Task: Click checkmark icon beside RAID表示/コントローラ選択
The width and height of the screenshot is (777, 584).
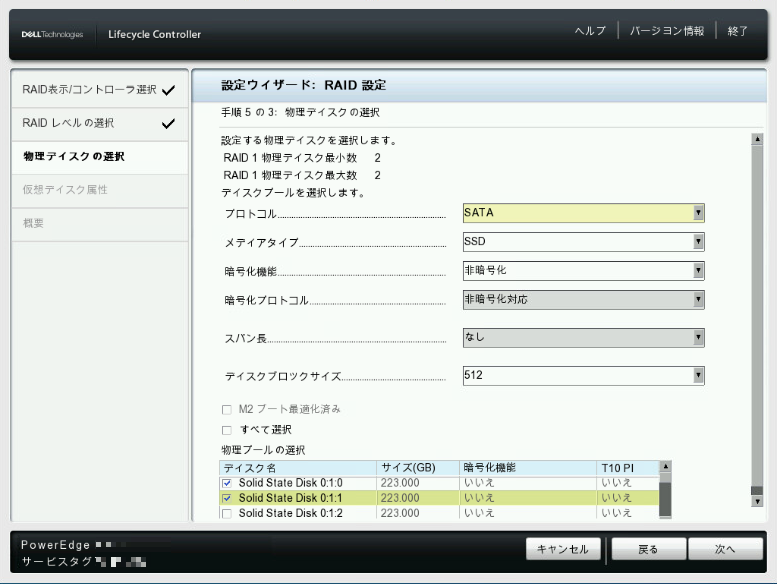Action: point(168,90)
